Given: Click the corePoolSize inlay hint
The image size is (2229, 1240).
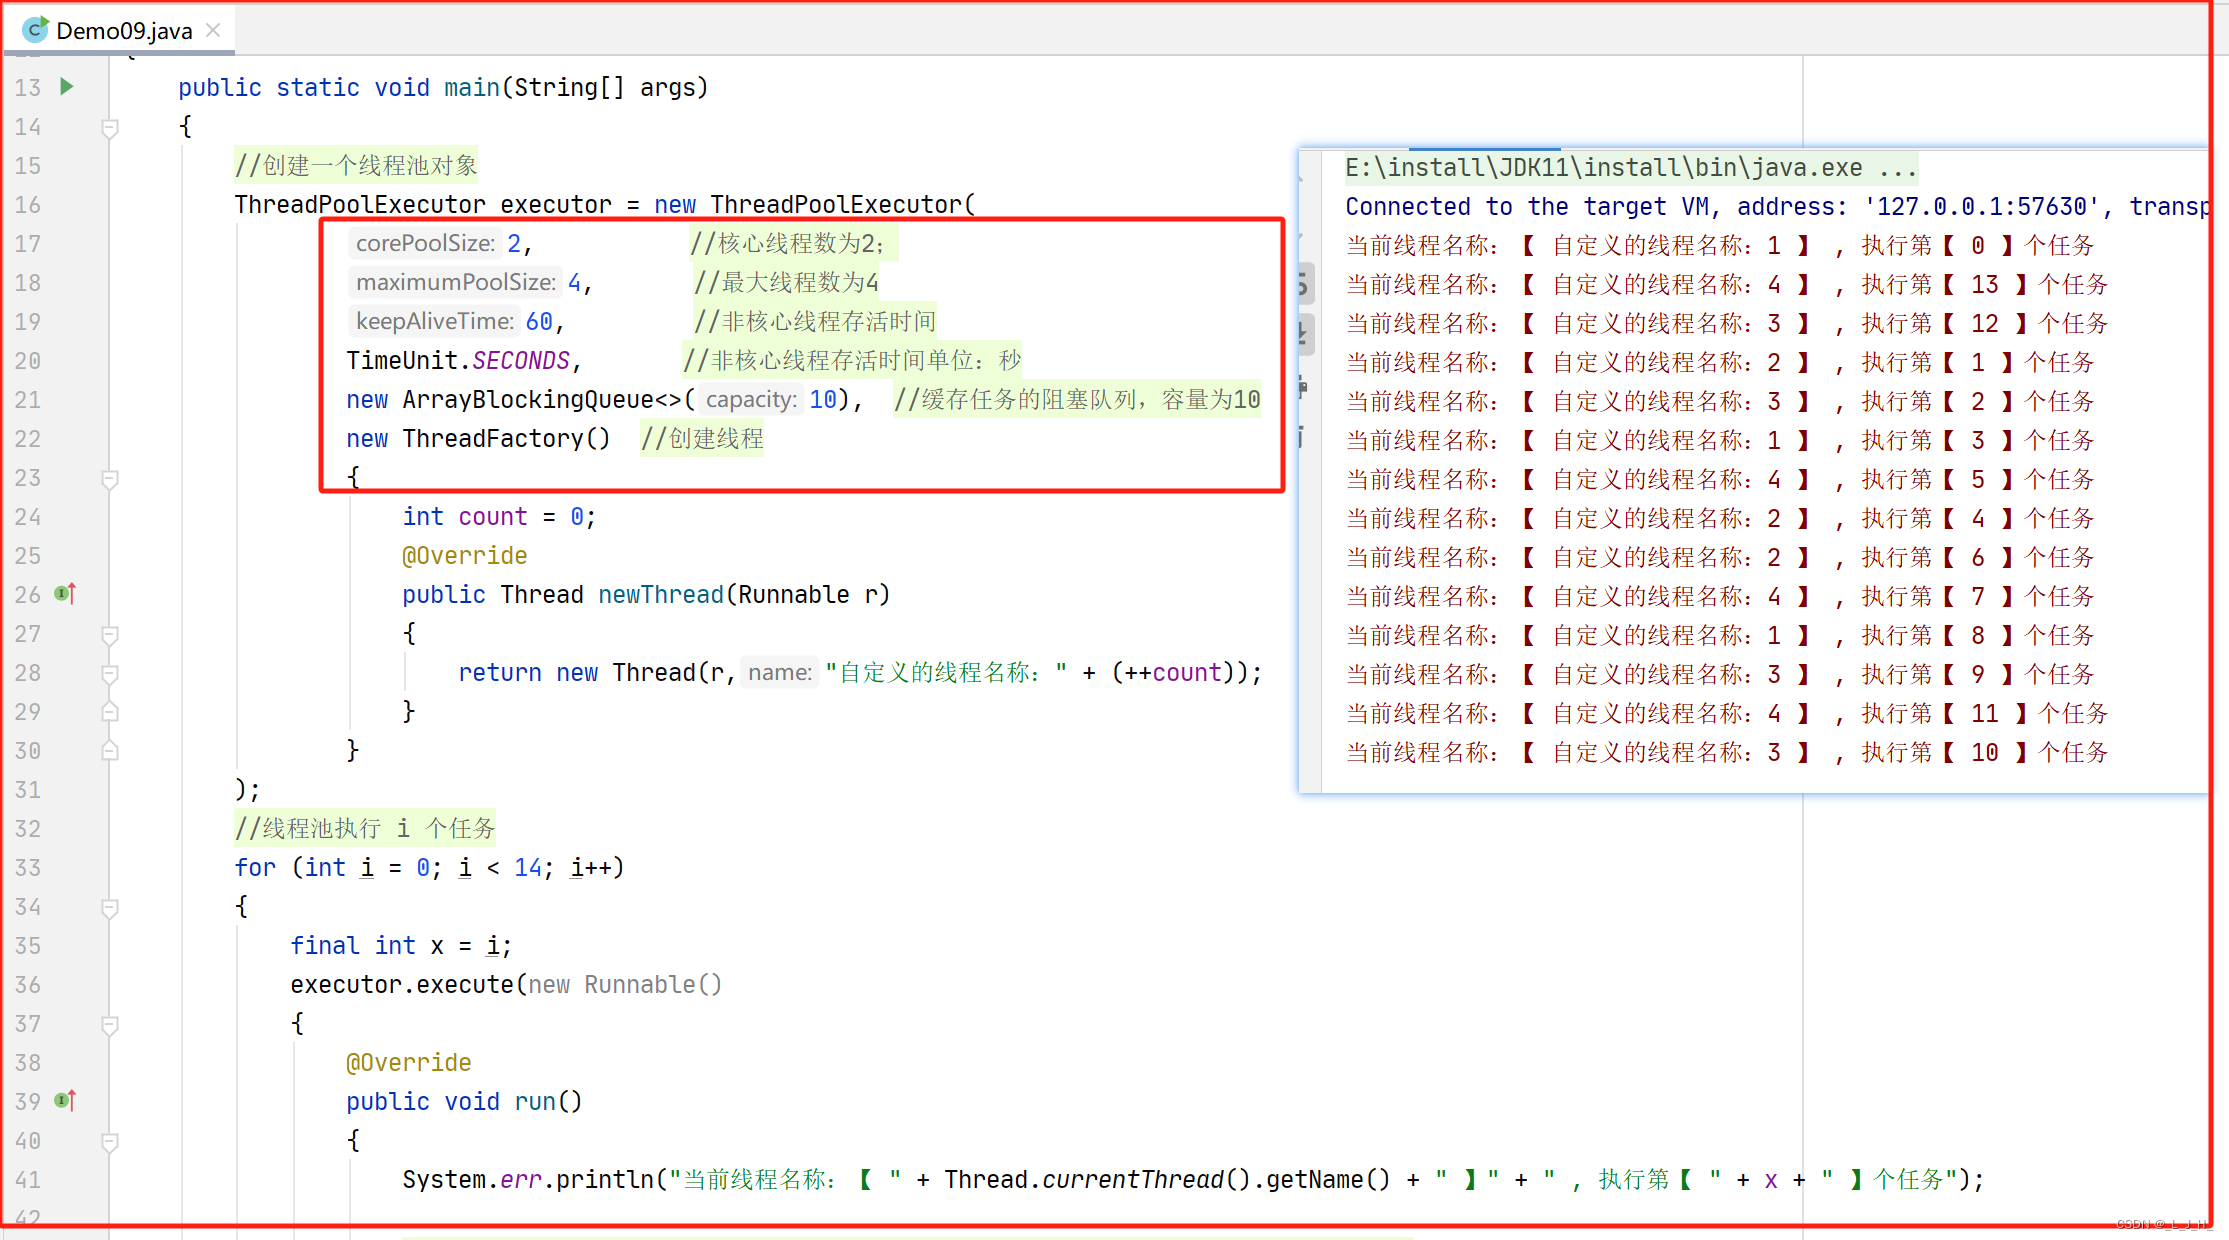Looking at the screenshot, I should click(425, 243).
